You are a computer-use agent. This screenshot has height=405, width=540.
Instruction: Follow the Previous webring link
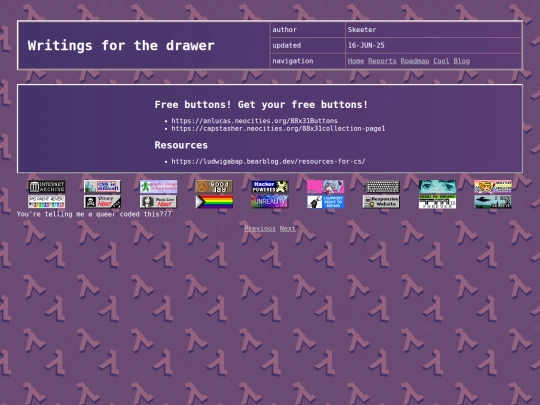[x=260, y=228]
